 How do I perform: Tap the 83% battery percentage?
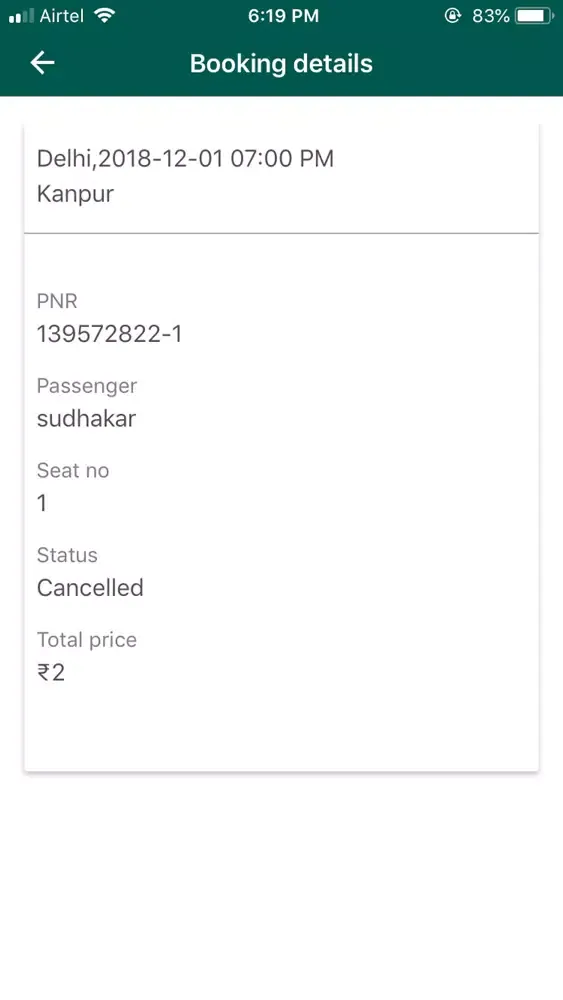pyautogui.click(x=491, y=16)
